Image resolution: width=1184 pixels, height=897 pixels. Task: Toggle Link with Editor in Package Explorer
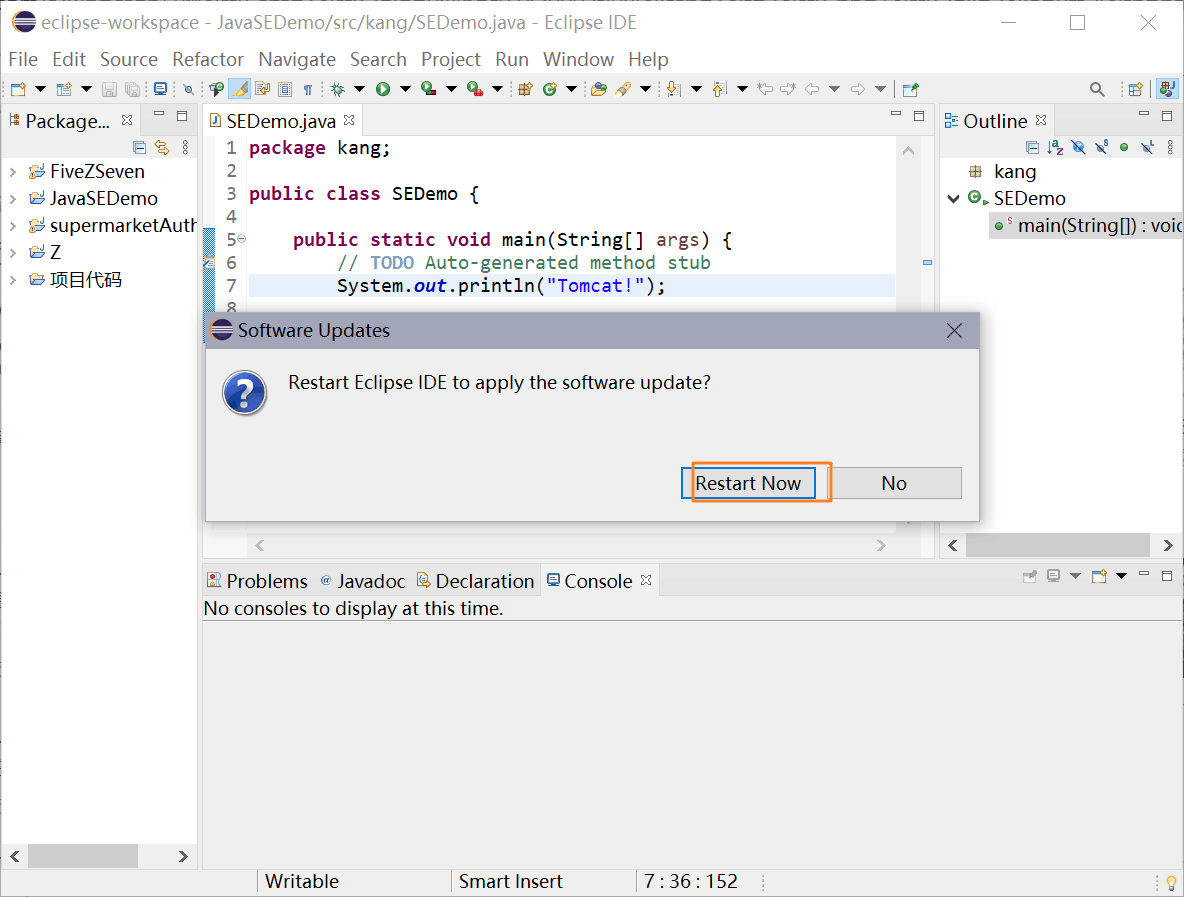(x=163, y=147)
